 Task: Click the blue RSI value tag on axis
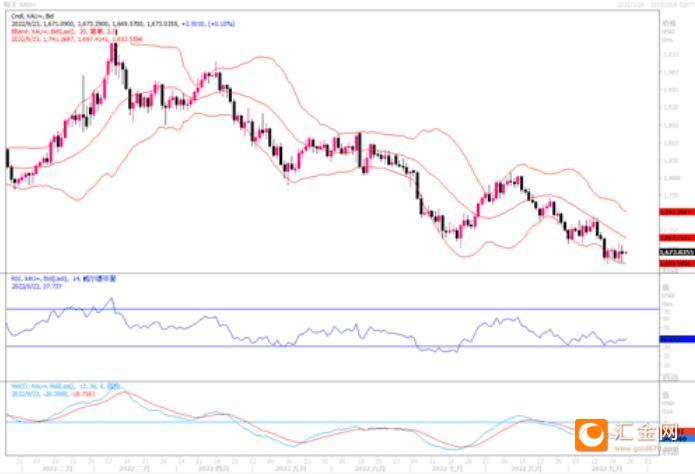click(x=677, y=339)
